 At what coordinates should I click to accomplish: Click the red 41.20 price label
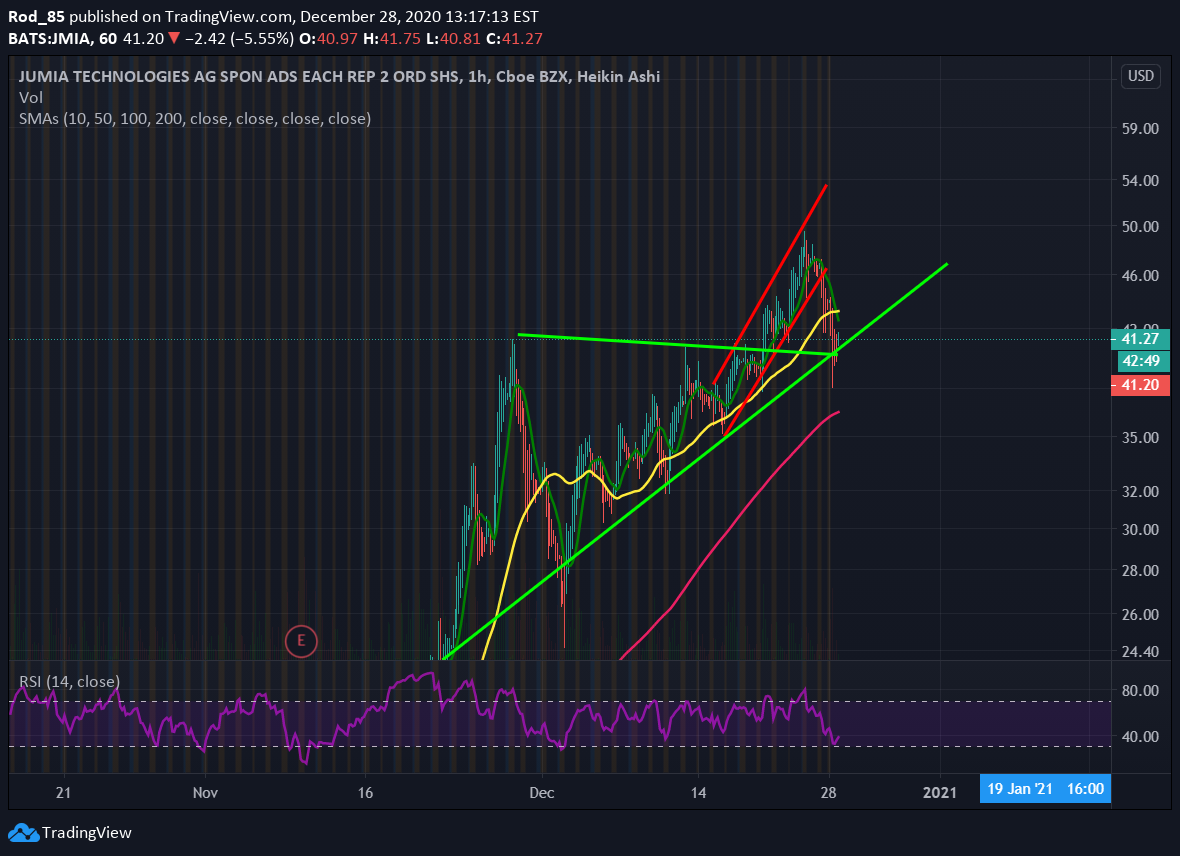tap(1140, 385)
